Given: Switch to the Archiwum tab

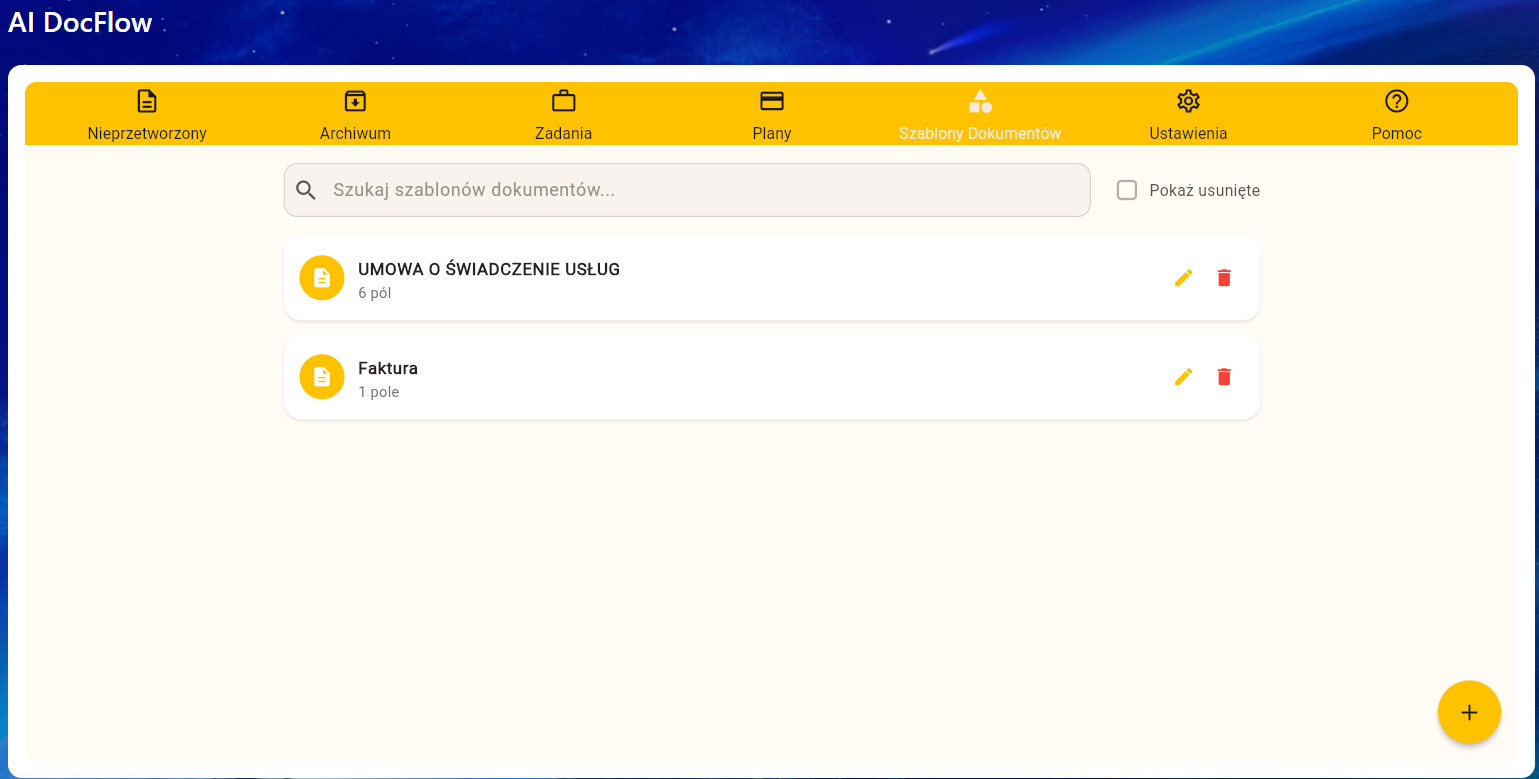Looking at the screenshot, I should coord(355,114).
